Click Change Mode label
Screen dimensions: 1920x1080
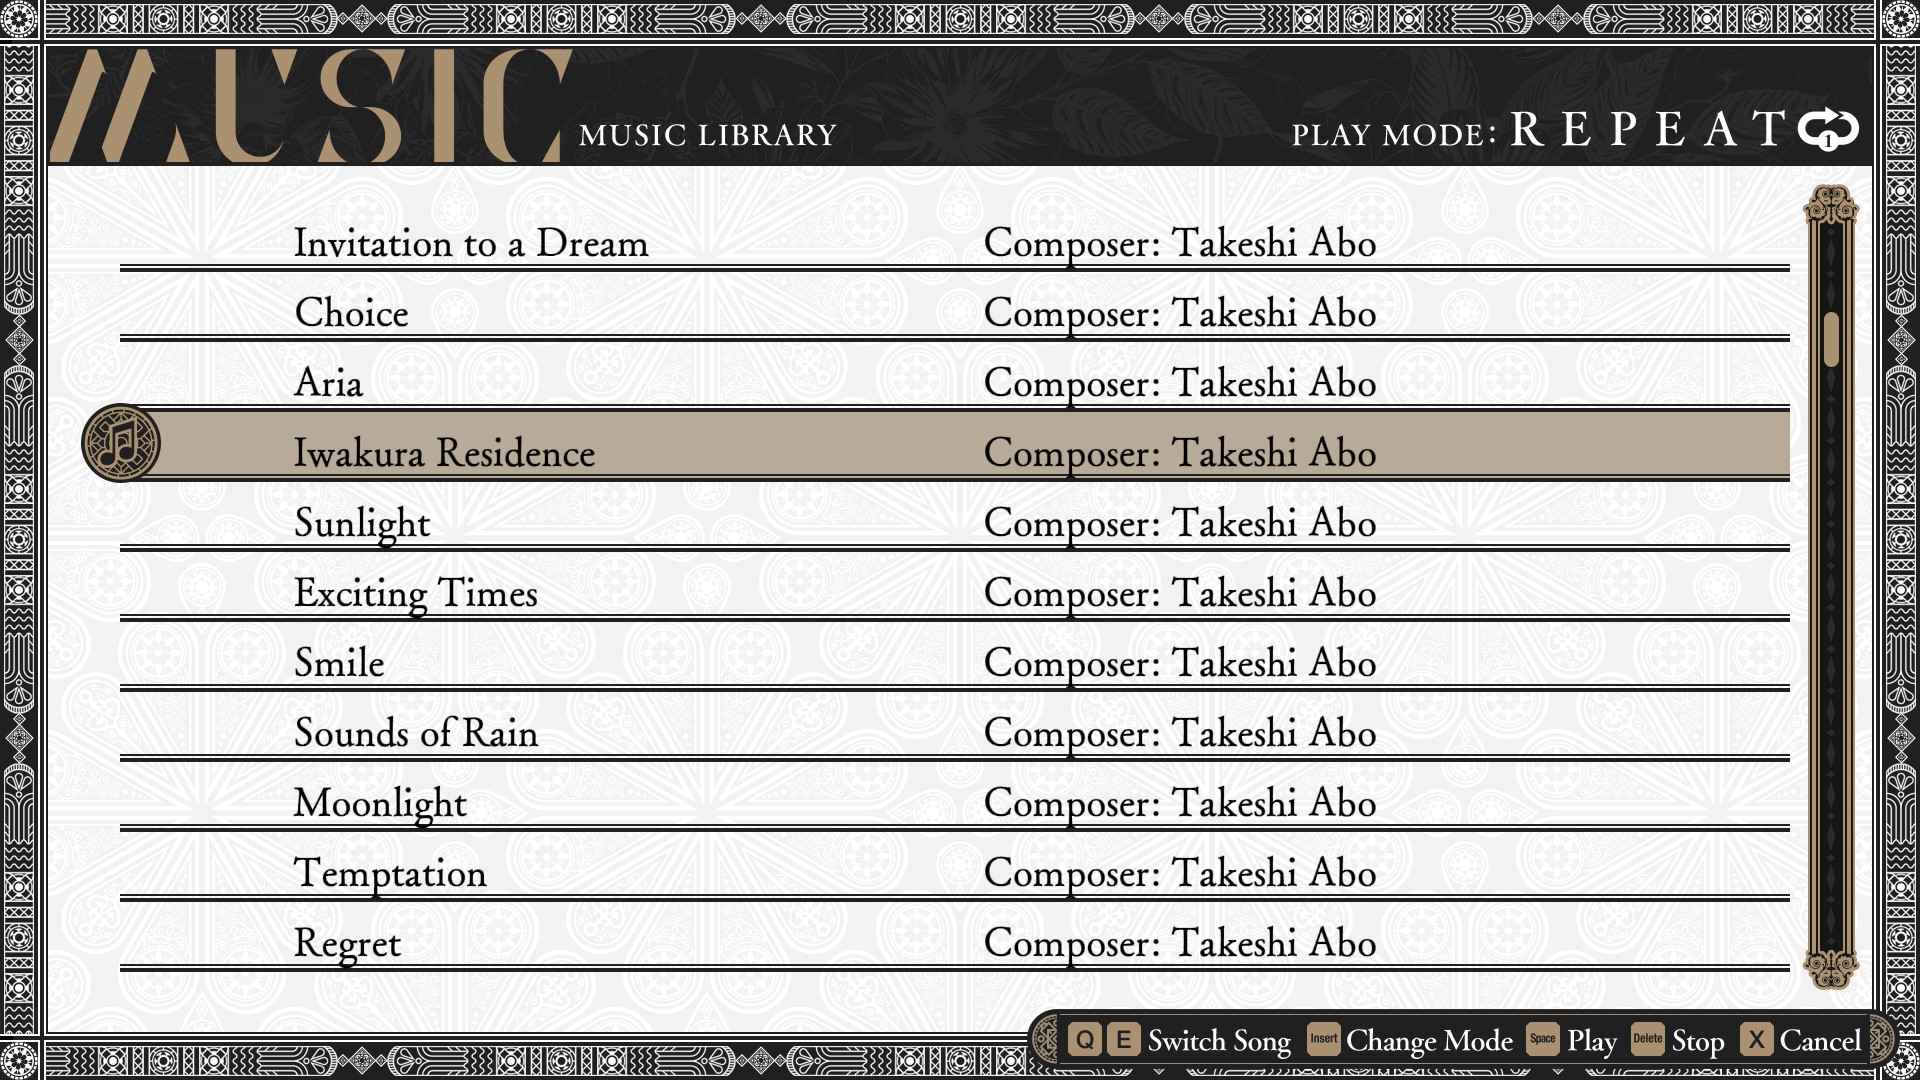1429,1041
